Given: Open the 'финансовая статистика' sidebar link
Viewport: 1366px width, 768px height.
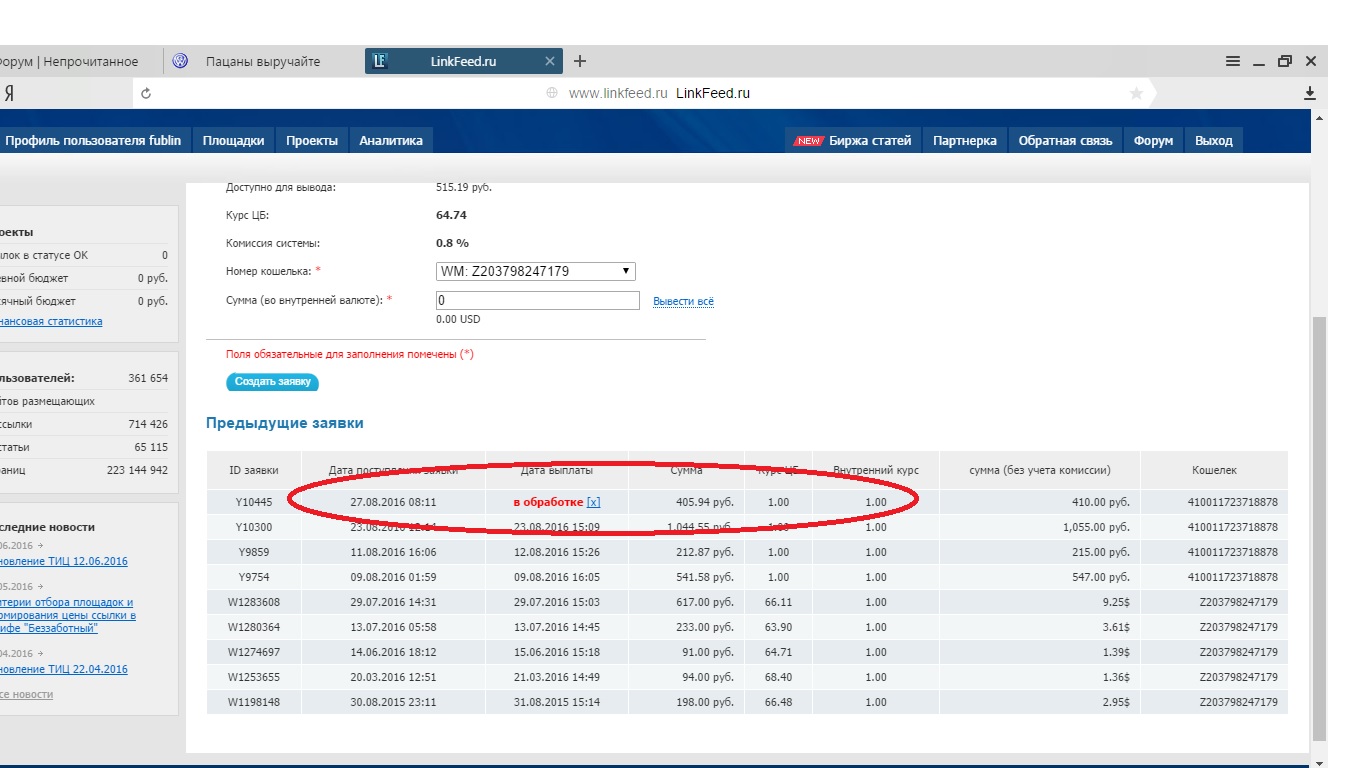Looking at the screenshot, I should pyautogui.click(x=51, y=321).
